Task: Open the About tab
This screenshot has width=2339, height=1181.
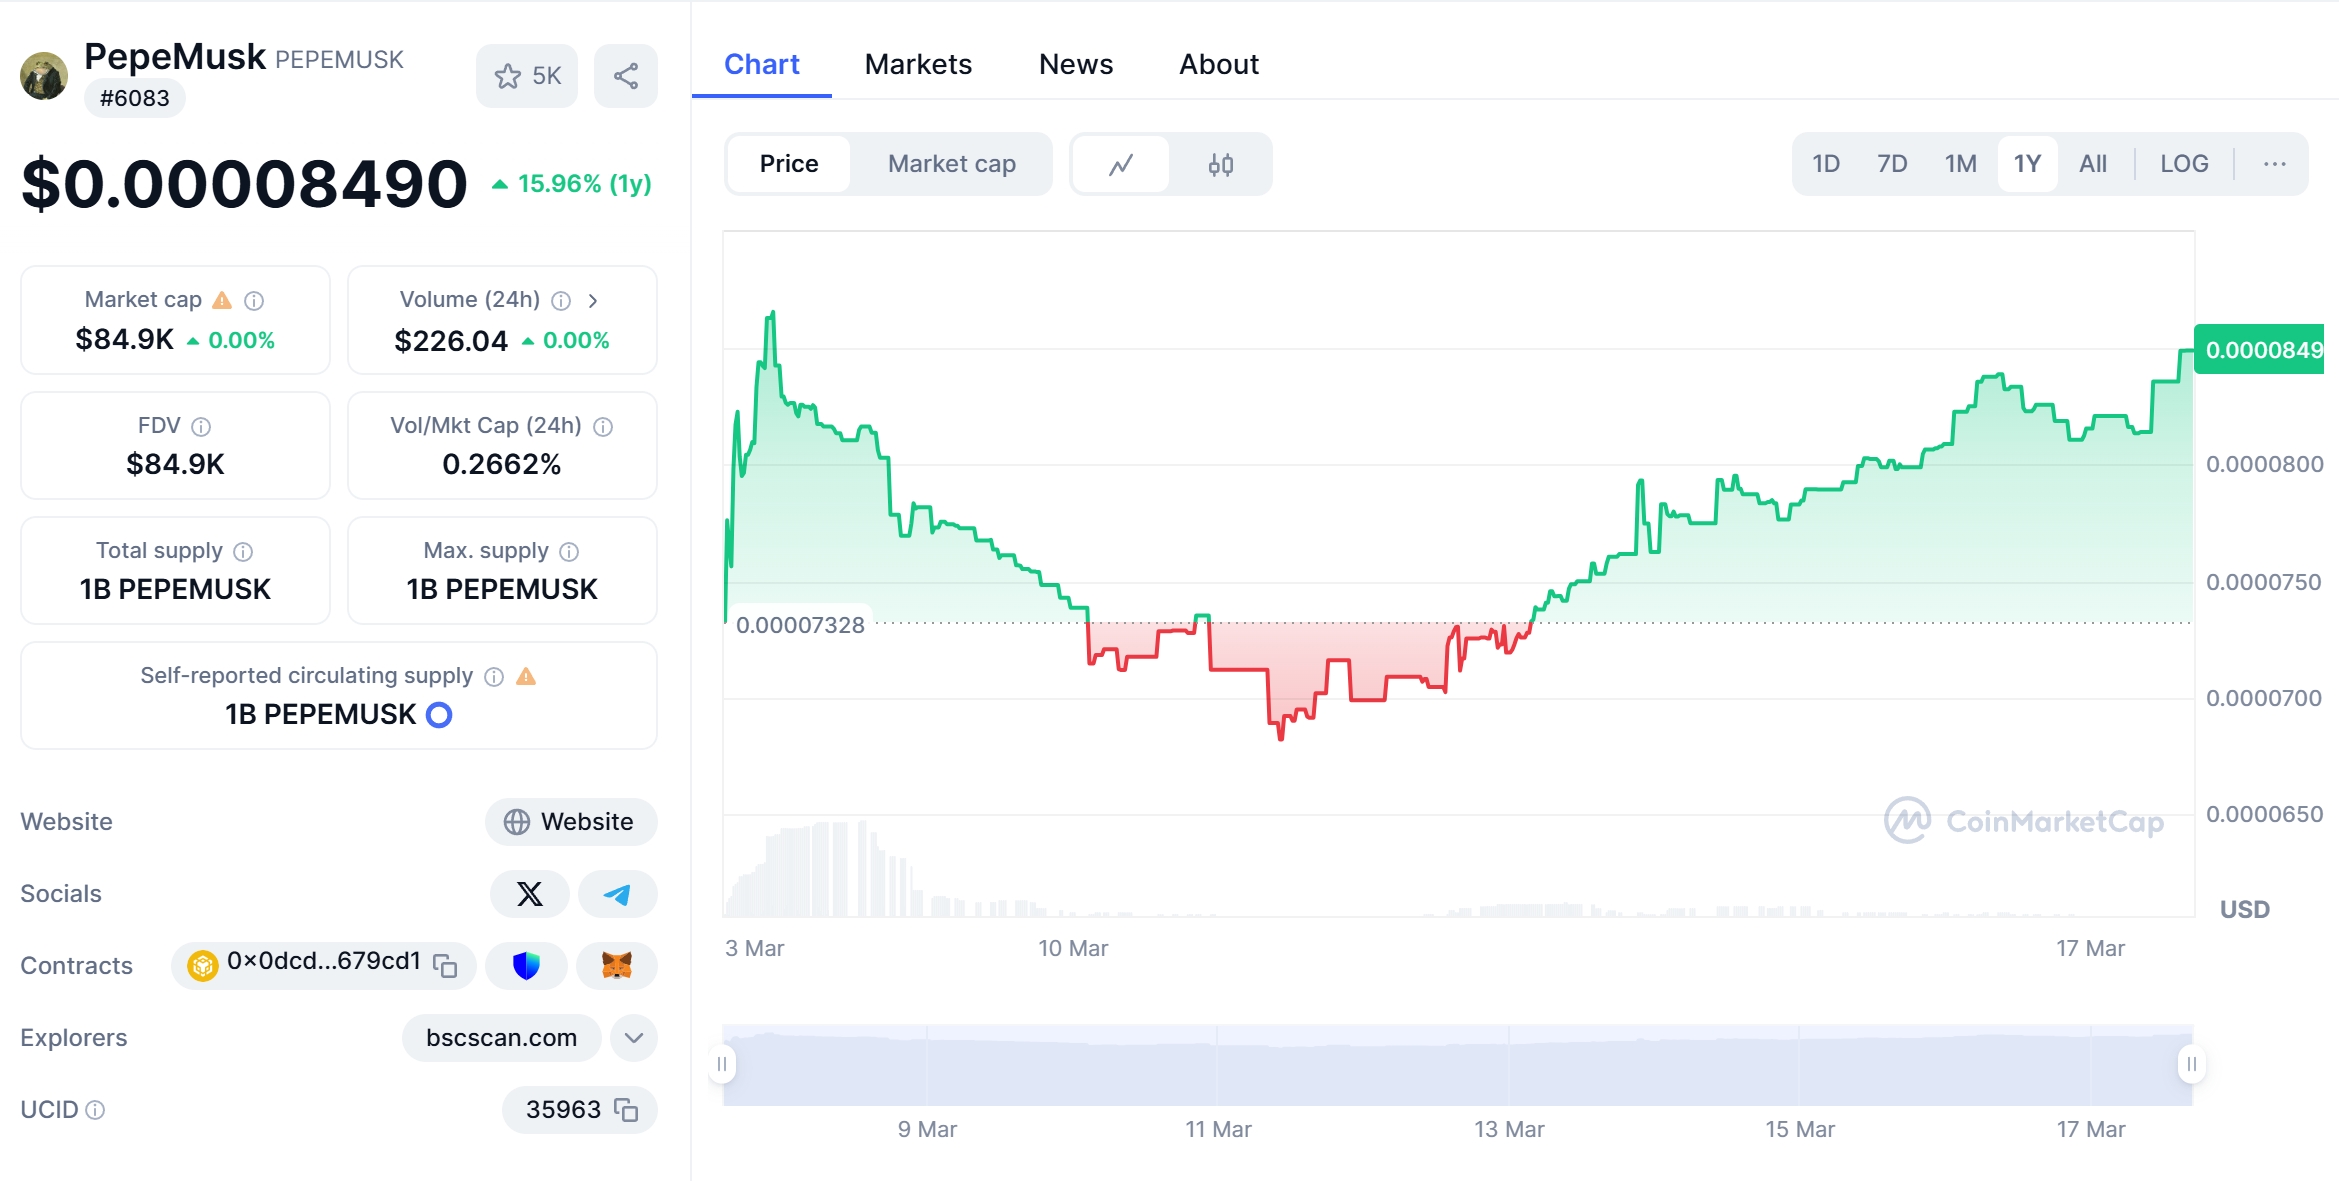Action: point(1219,64)
